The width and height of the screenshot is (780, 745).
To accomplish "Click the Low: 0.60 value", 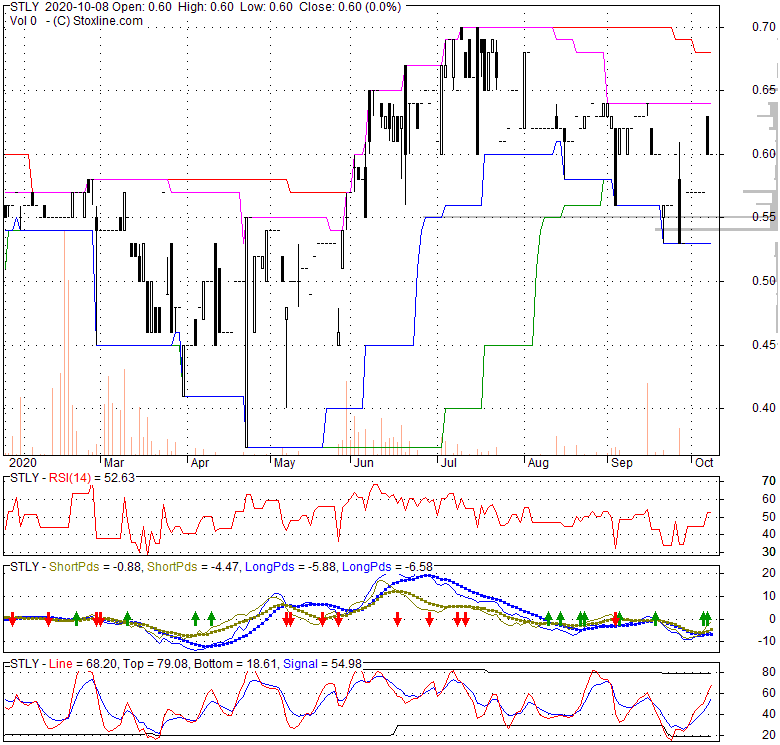I will tap(266, 7).
